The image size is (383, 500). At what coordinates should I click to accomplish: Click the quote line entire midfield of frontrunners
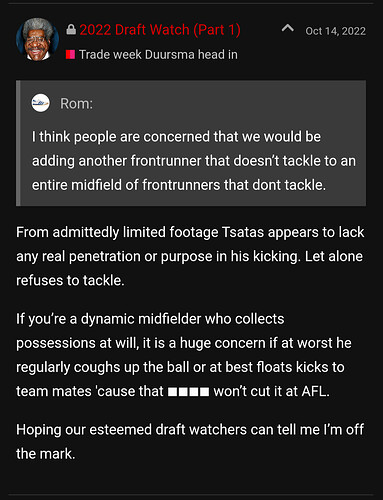(179, 185)
